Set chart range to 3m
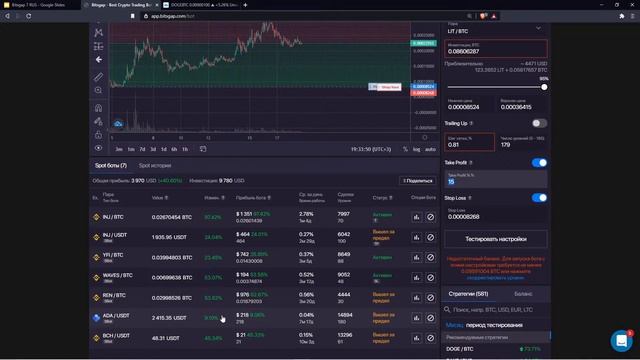The height and width of the screenshot is (360, 640). click(x=119, y=149)
